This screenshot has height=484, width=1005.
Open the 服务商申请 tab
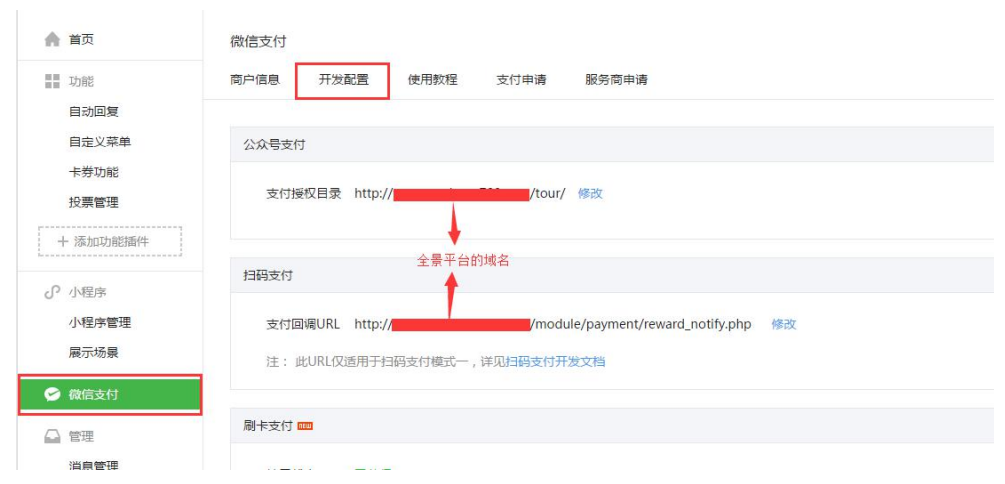[x=616, y=80]
